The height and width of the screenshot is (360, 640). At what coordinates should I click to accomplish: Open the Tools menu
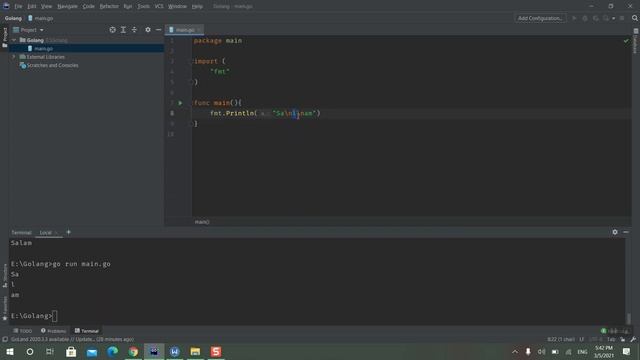(143, 6)
